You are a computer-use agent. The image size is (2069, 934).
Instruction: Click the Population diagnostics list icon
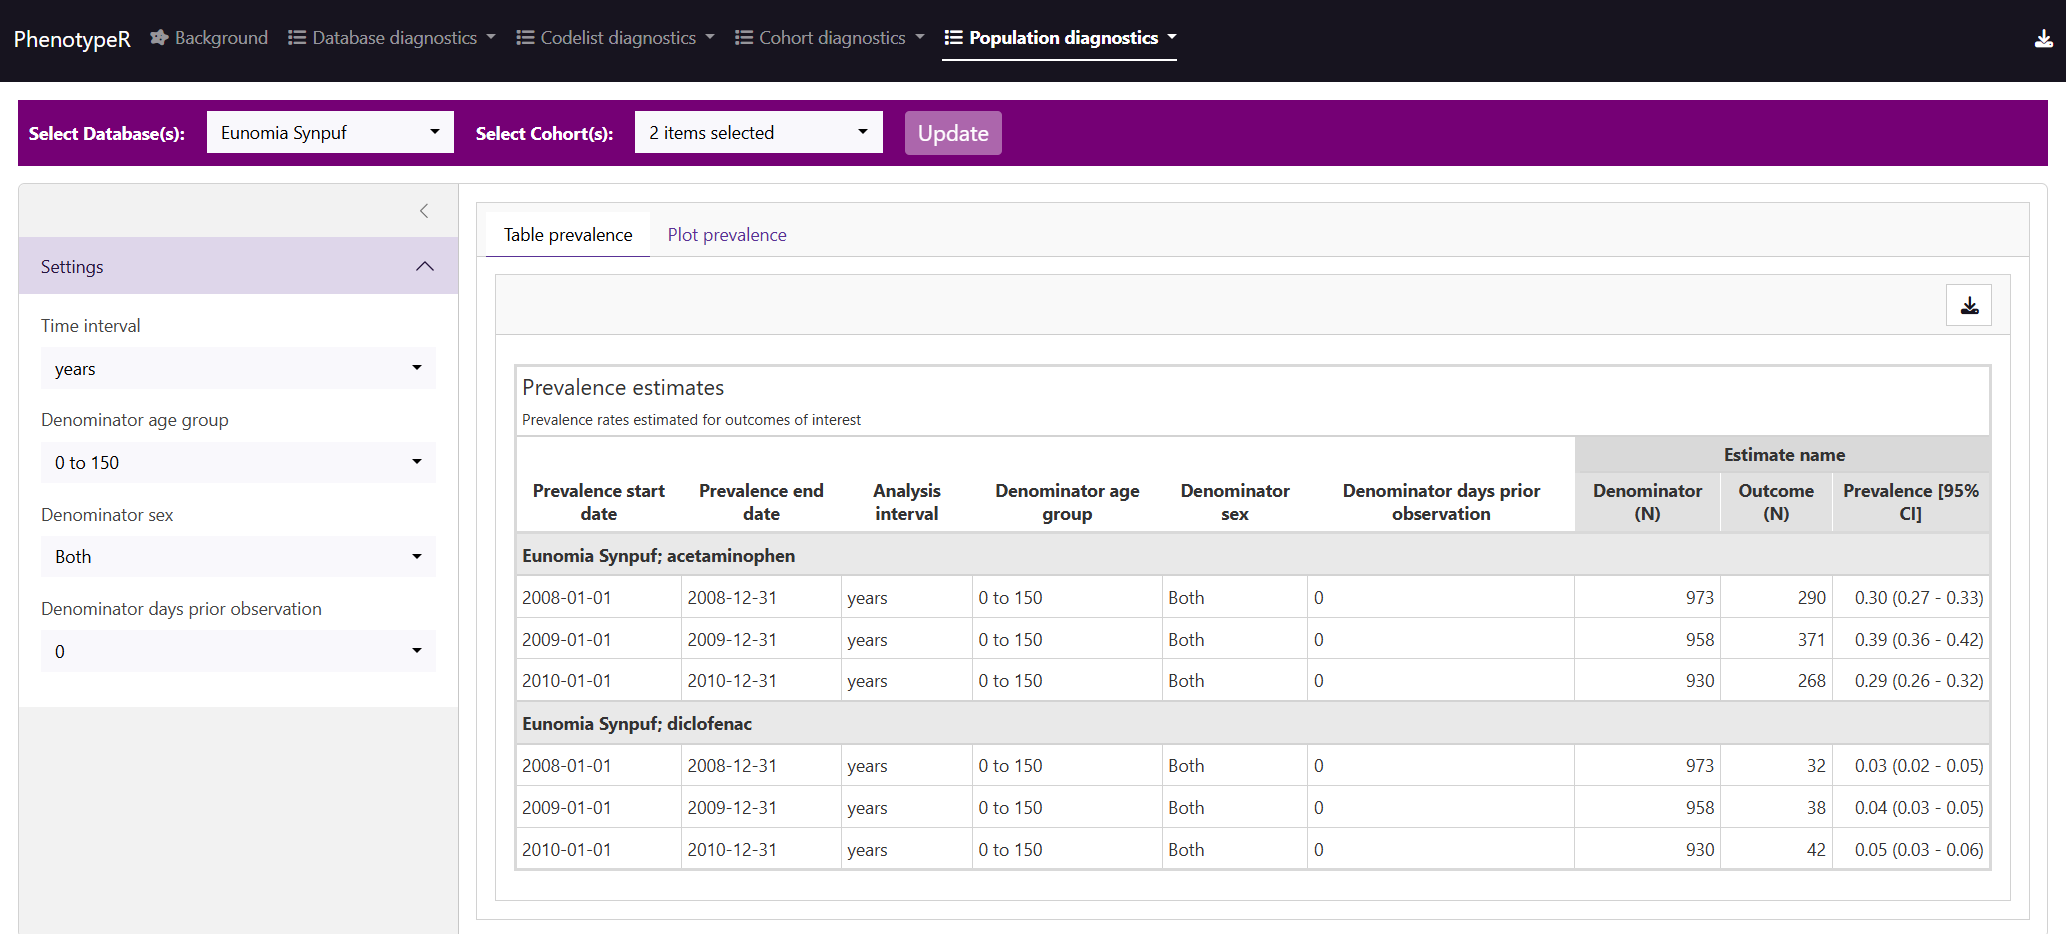[953, 38]
